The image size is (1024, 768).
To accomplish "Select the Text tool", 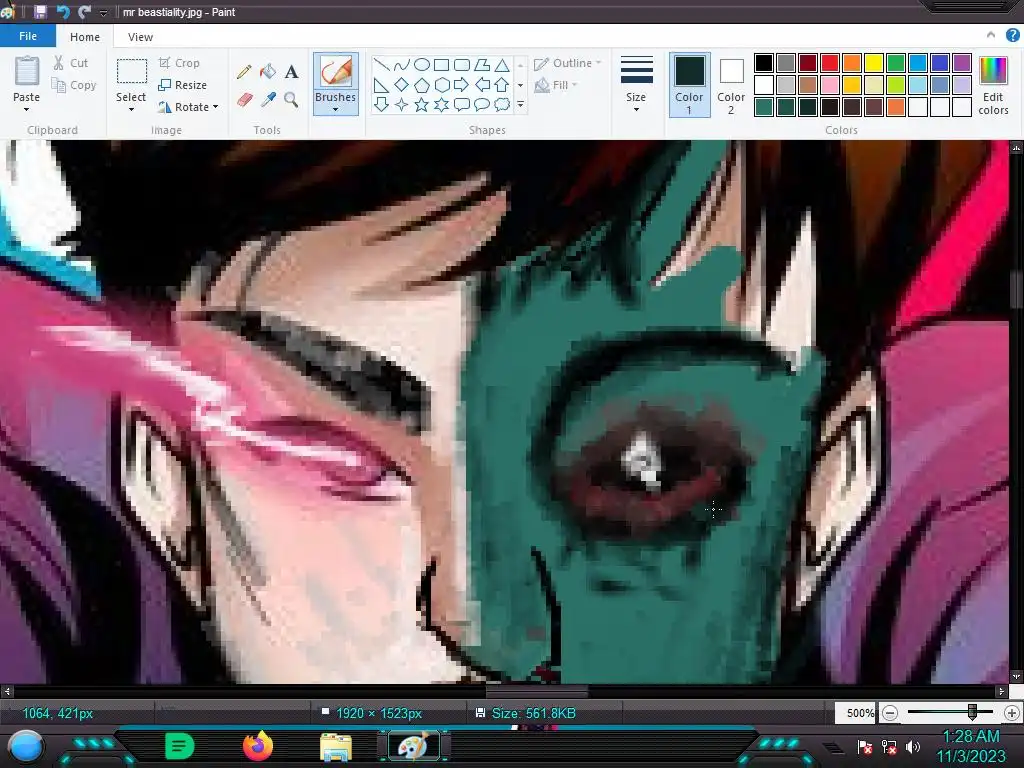I will (x=291, y=71).
